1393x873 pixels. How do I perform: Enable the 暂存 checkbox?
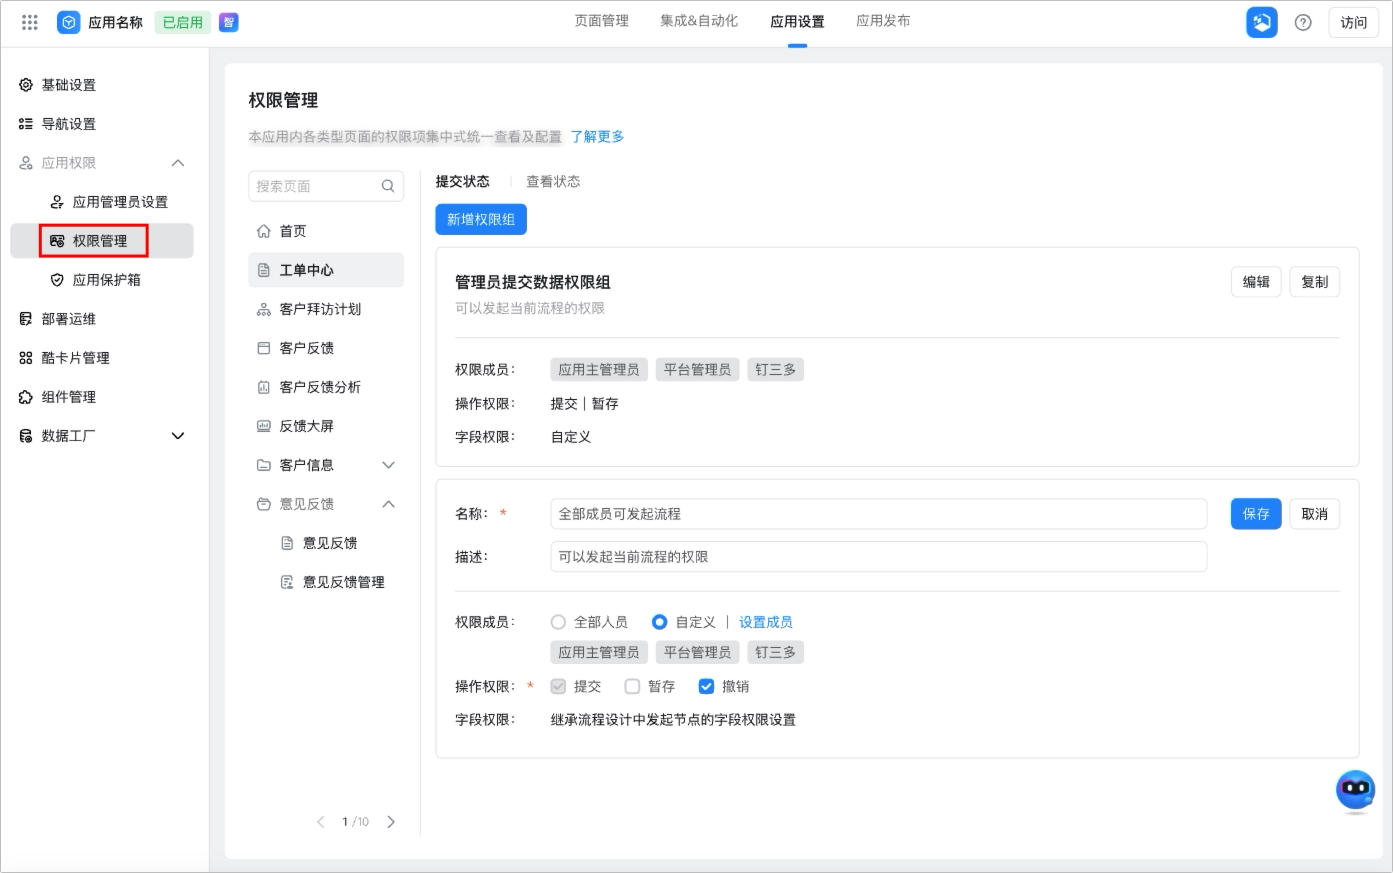click(x=632, y=686)
